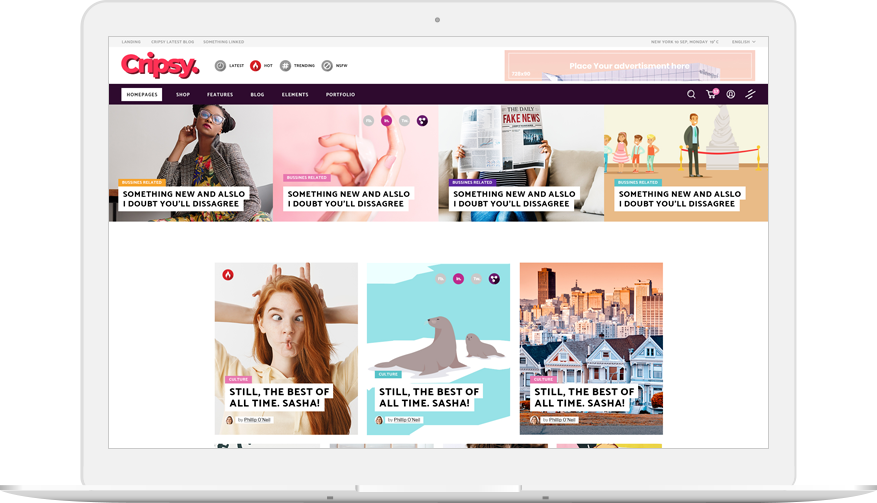The height and width of the screenshot is (503, 877).
Task: Click the Cripsy logo
Action: coord(160,65)
